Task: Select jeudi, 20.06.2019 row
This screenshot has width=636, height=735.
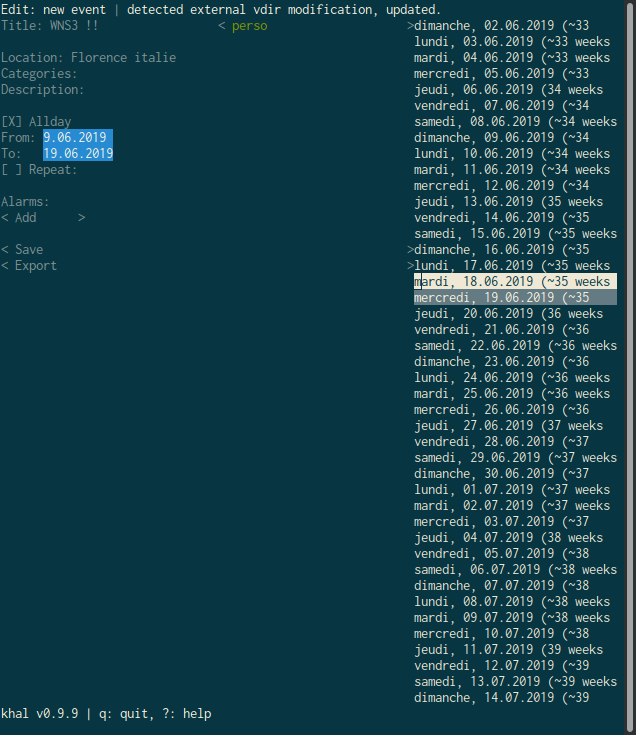Action: pyautogui.click(x=515, y=314)
